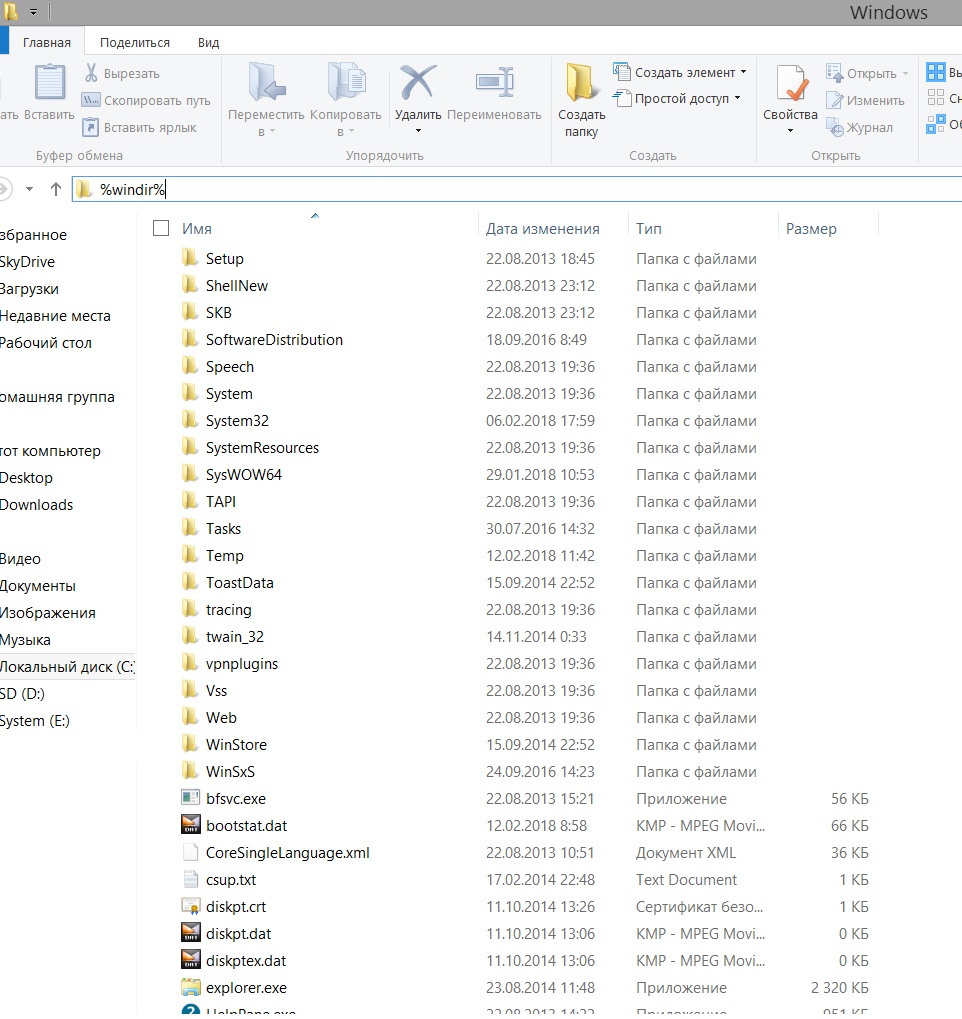
Task: Click the bfsvc.exe file icon
Action: point(190,797)
